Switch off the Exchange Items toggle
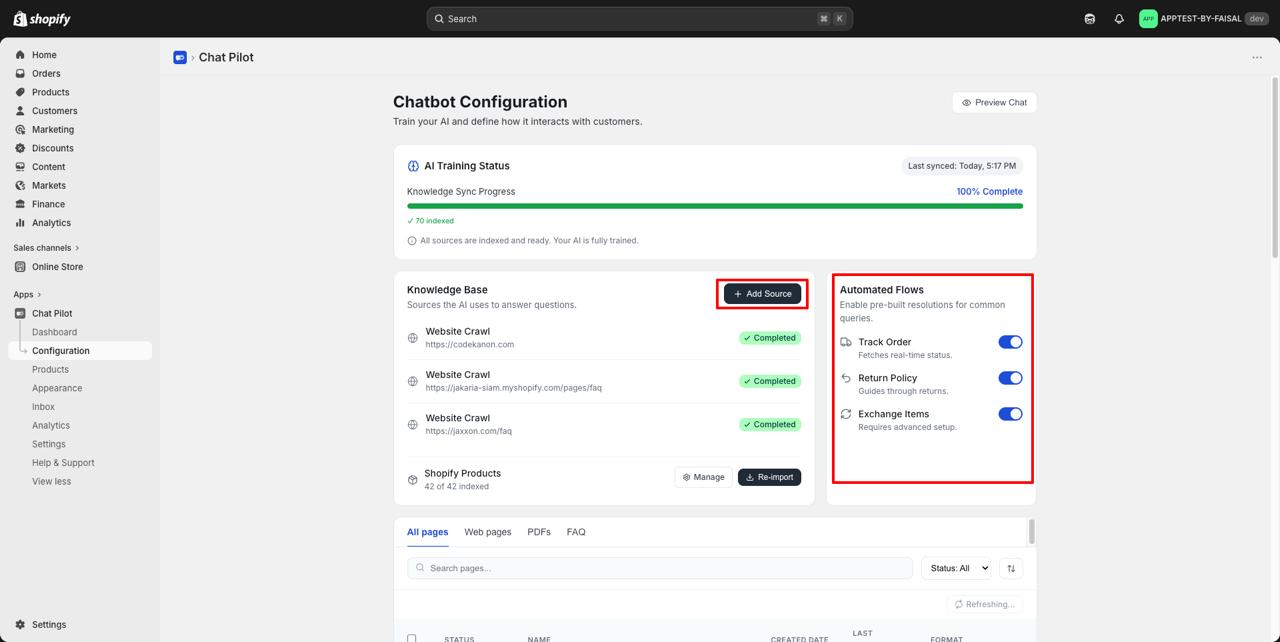 pos(1010,414)
